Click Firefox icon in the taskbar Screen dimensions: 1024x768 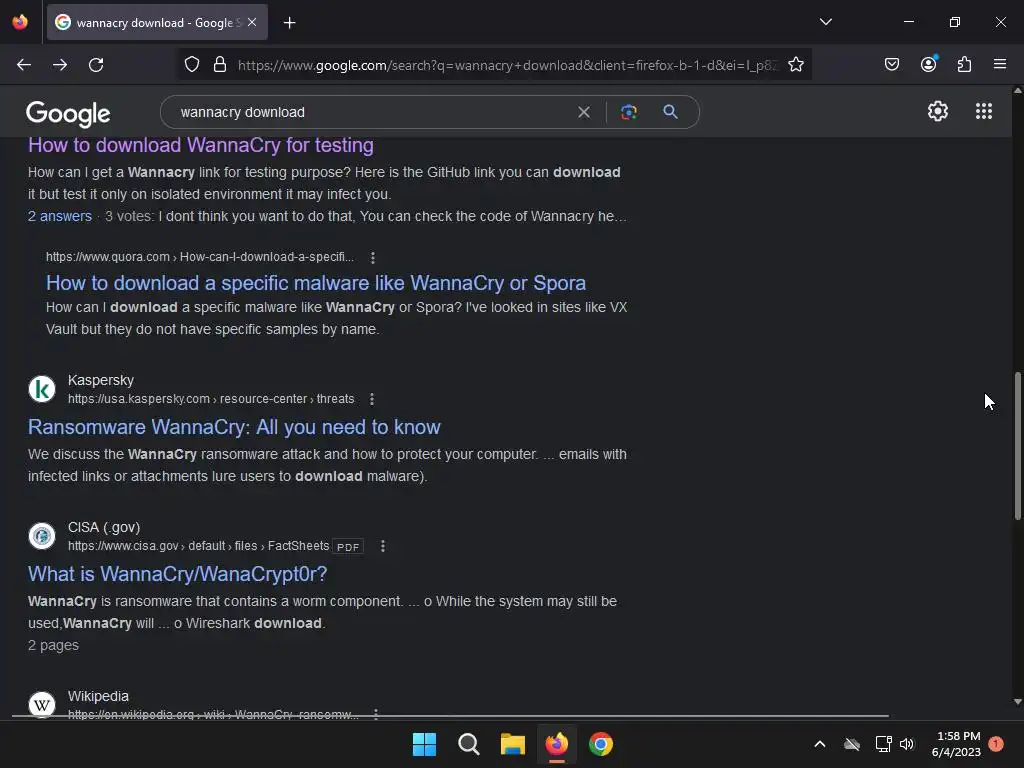pyautogui.click(x=556, y=744)
